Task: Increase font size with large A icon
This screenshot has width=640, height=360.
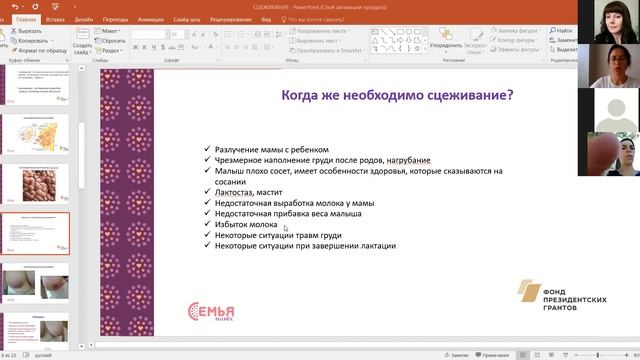Action: point(194,35)
